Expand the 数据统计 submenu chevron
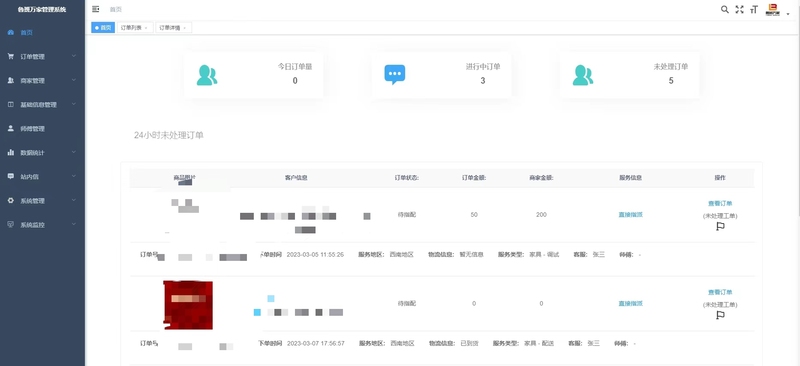Image resolution: width=800 pixels, height=366 pixels. [x=74, y=152]
